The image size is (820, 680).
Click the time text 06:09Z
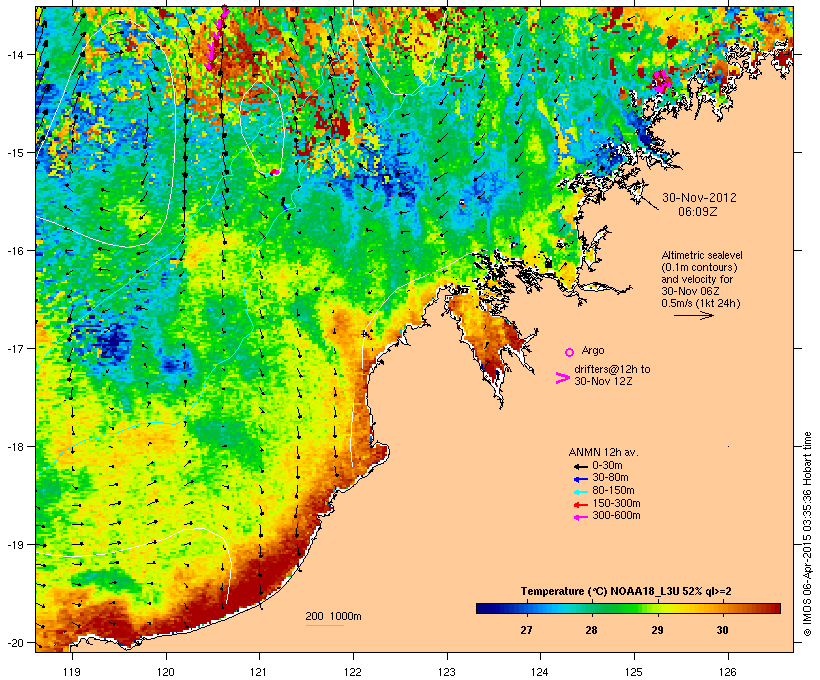[698, 211]
